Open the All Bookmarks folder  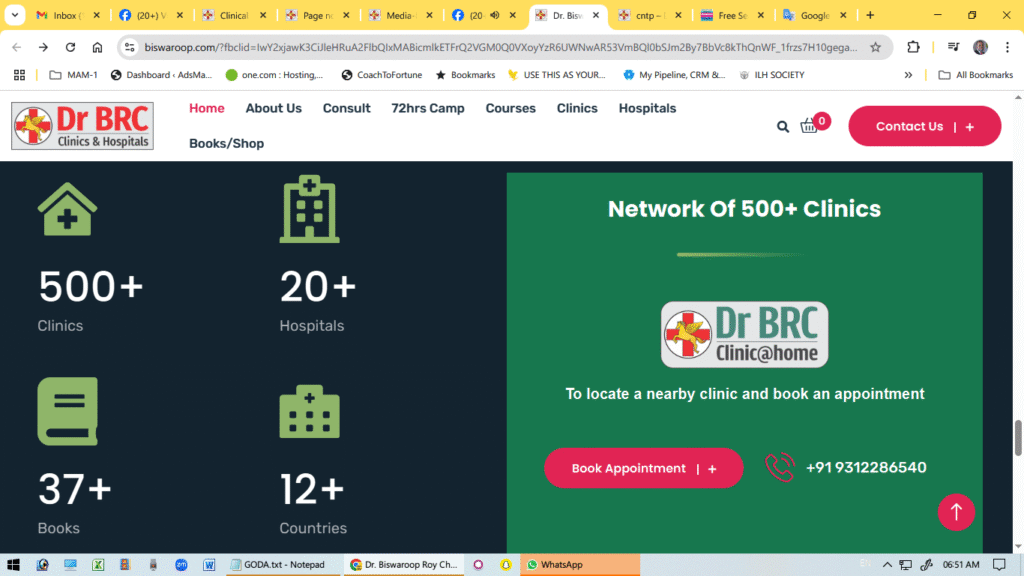976,75
